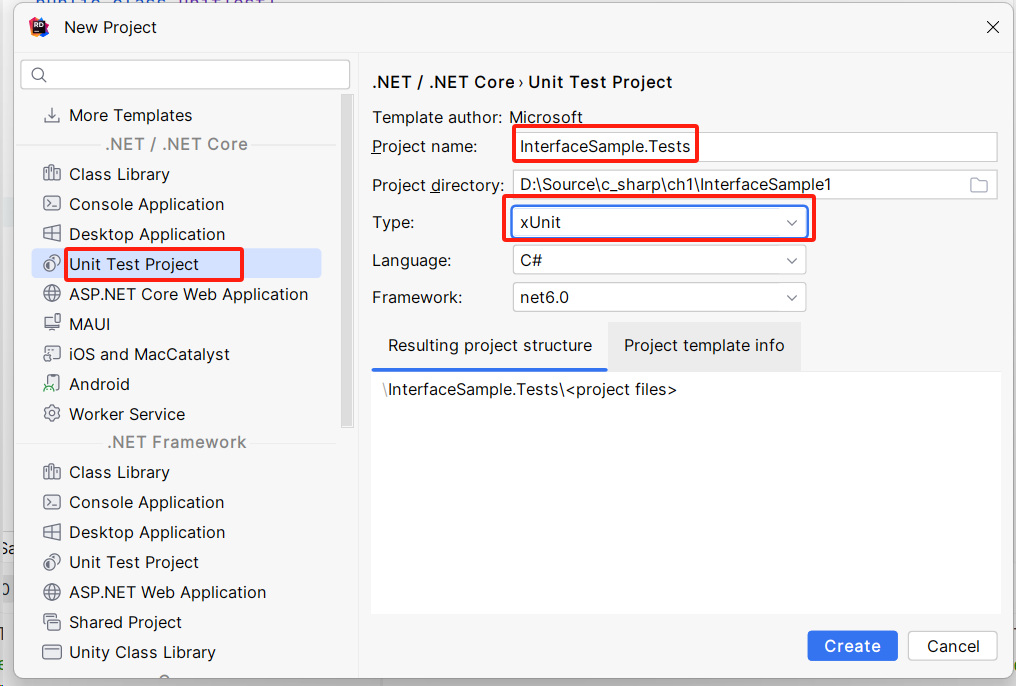Click the Unity Class Library icon
The image size is (1016, 686).
pos(52,652)
